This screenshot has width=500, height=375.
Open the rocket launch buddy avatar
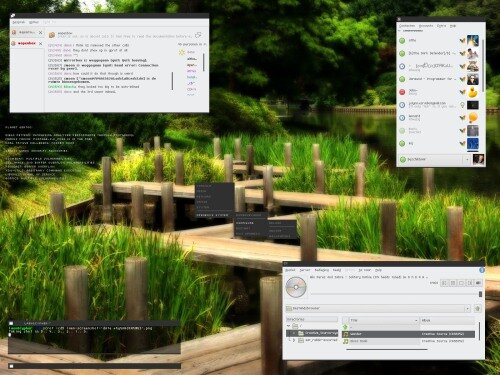(x=473, y=40)
